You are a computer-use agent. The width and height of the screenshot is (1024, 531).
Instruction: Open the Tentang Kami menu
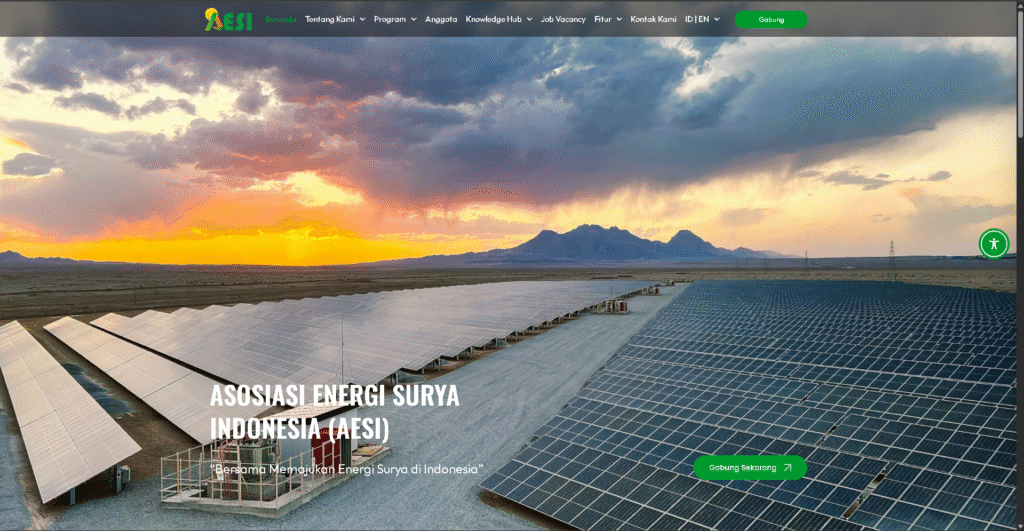[330, 20]
